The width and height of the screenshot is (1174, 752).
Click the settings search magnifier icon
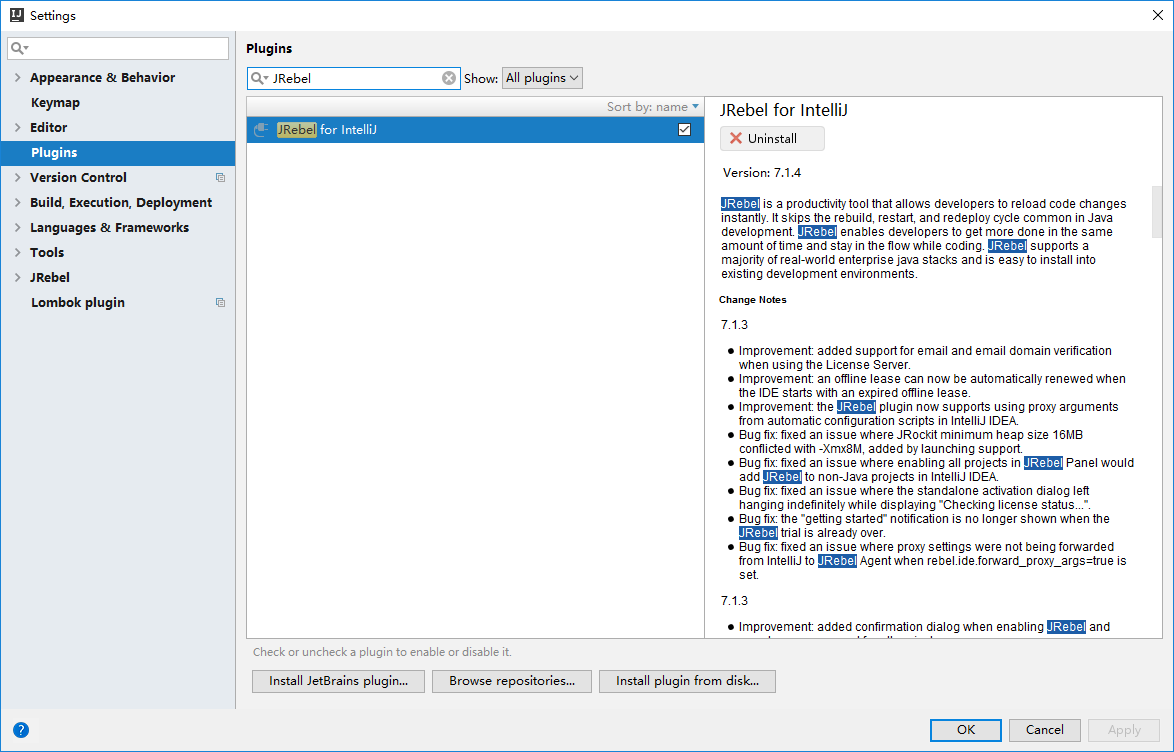[18, 48]
